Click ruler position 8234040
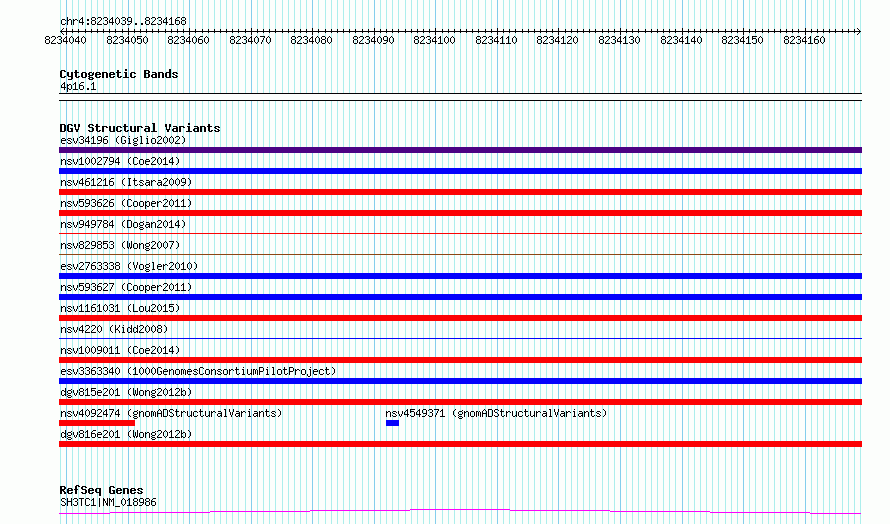The width and height of the screenshot is (890, 524). [65, 40]
